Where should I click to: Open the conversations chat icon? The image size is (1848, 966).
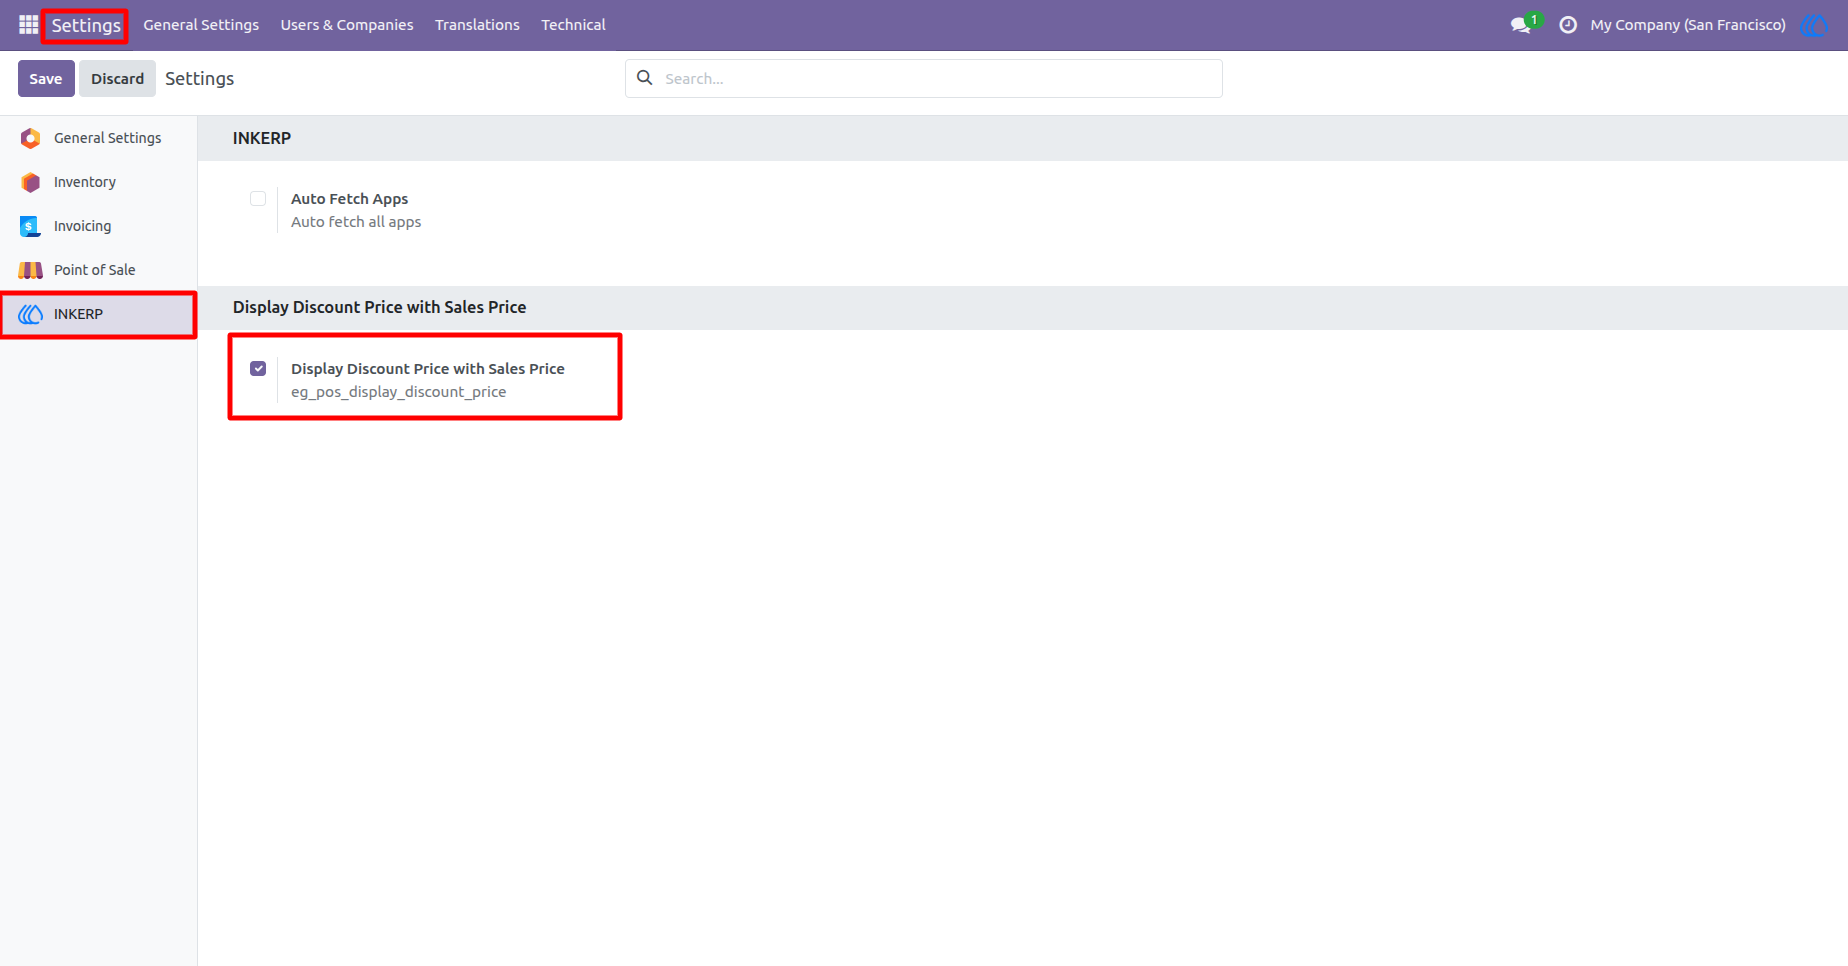pos(1521,25)
